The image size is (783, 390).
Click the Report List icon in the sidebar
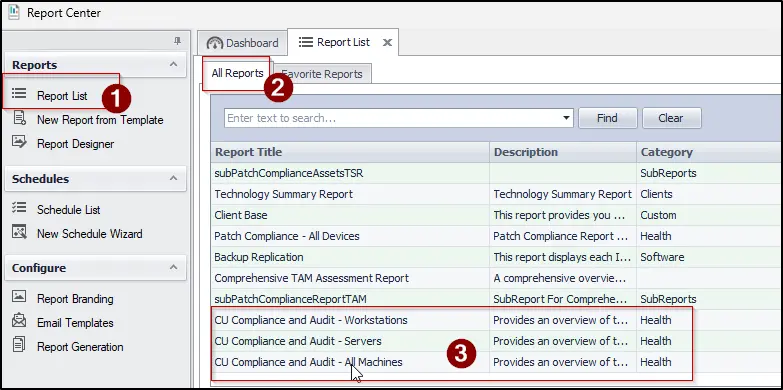coord(19,93)
